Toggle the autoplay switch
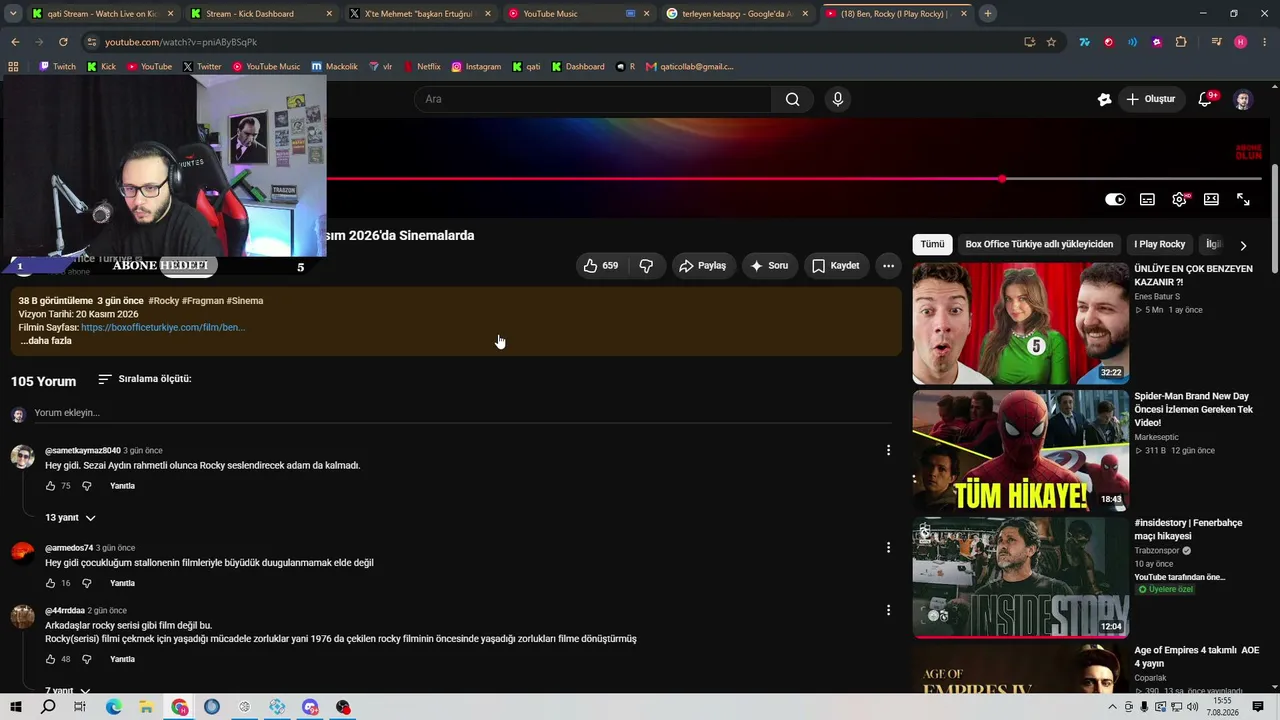Viewport: 1280px width, 720px height. (1115, 199)
